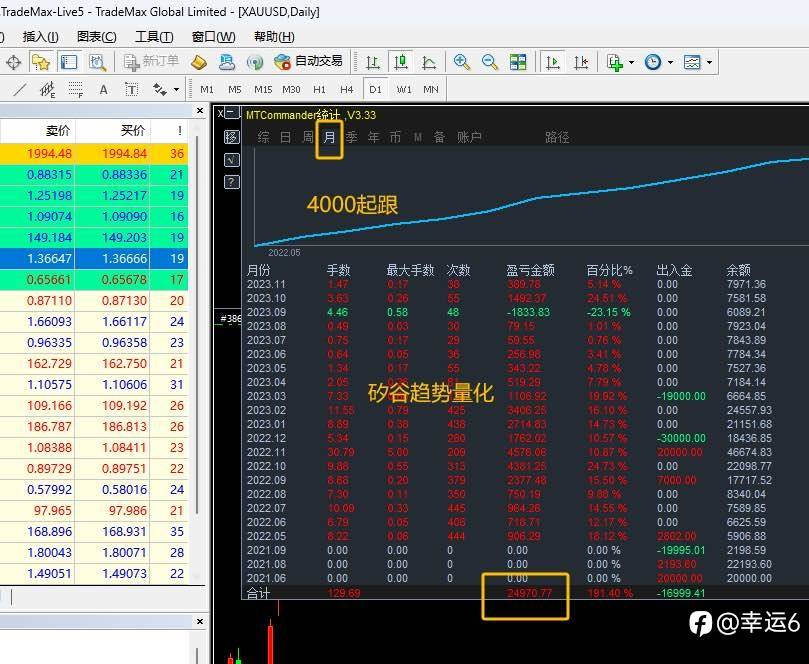This screenshot has width=809, height=664.
Task: Expand the indicators list dropdown arrow
Action: coord(632,62)
